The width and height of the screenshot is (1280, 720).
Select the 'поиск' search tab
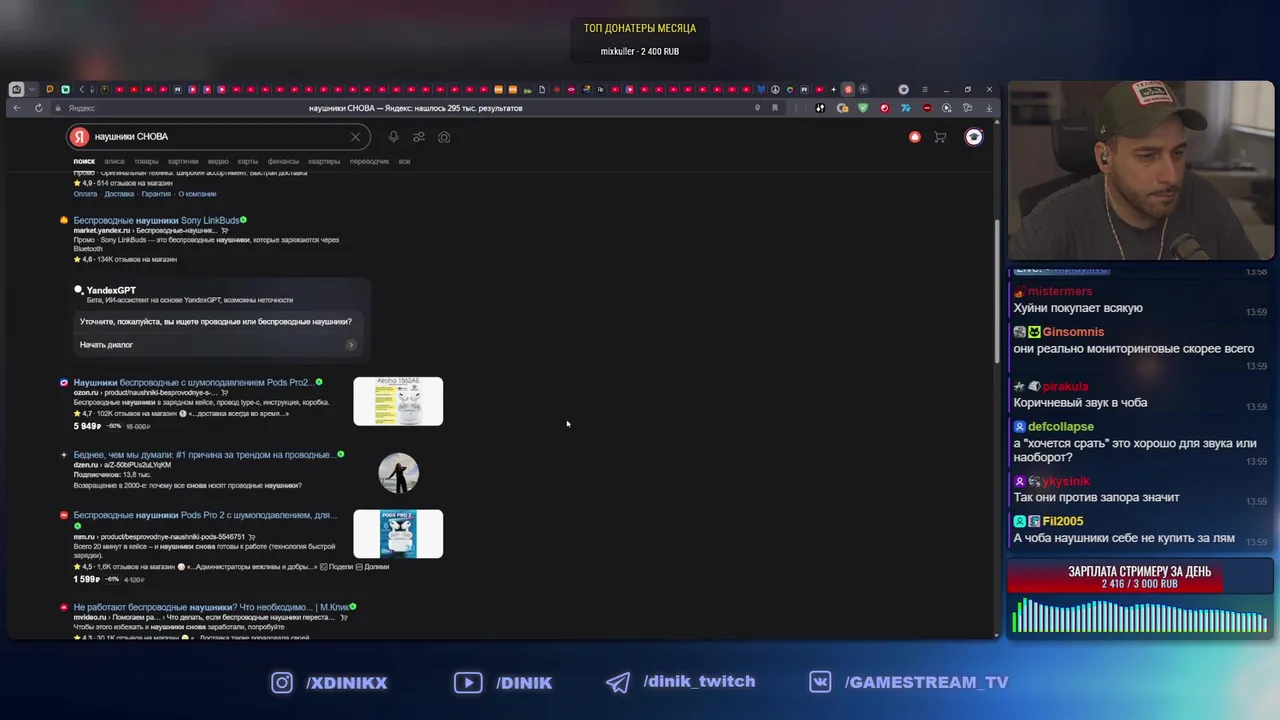84,161
